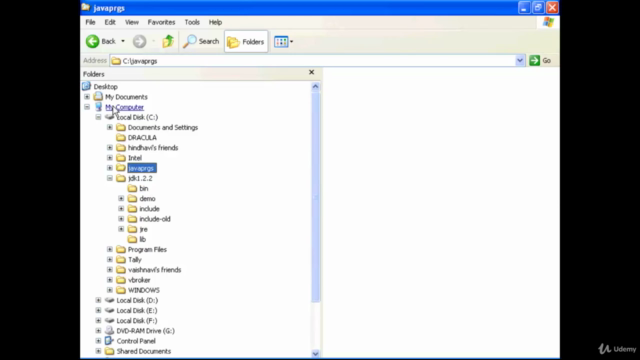Select the DRACULA folder icon
Screen dimensions: 640x360
(121, 138)
